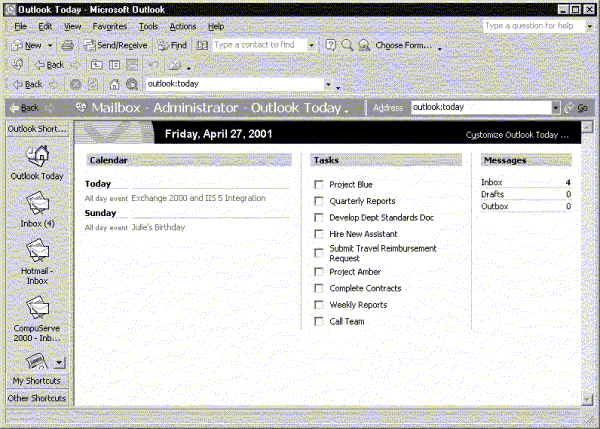Expand the contact-to-find dropdown arrow

tap(311, 46)
